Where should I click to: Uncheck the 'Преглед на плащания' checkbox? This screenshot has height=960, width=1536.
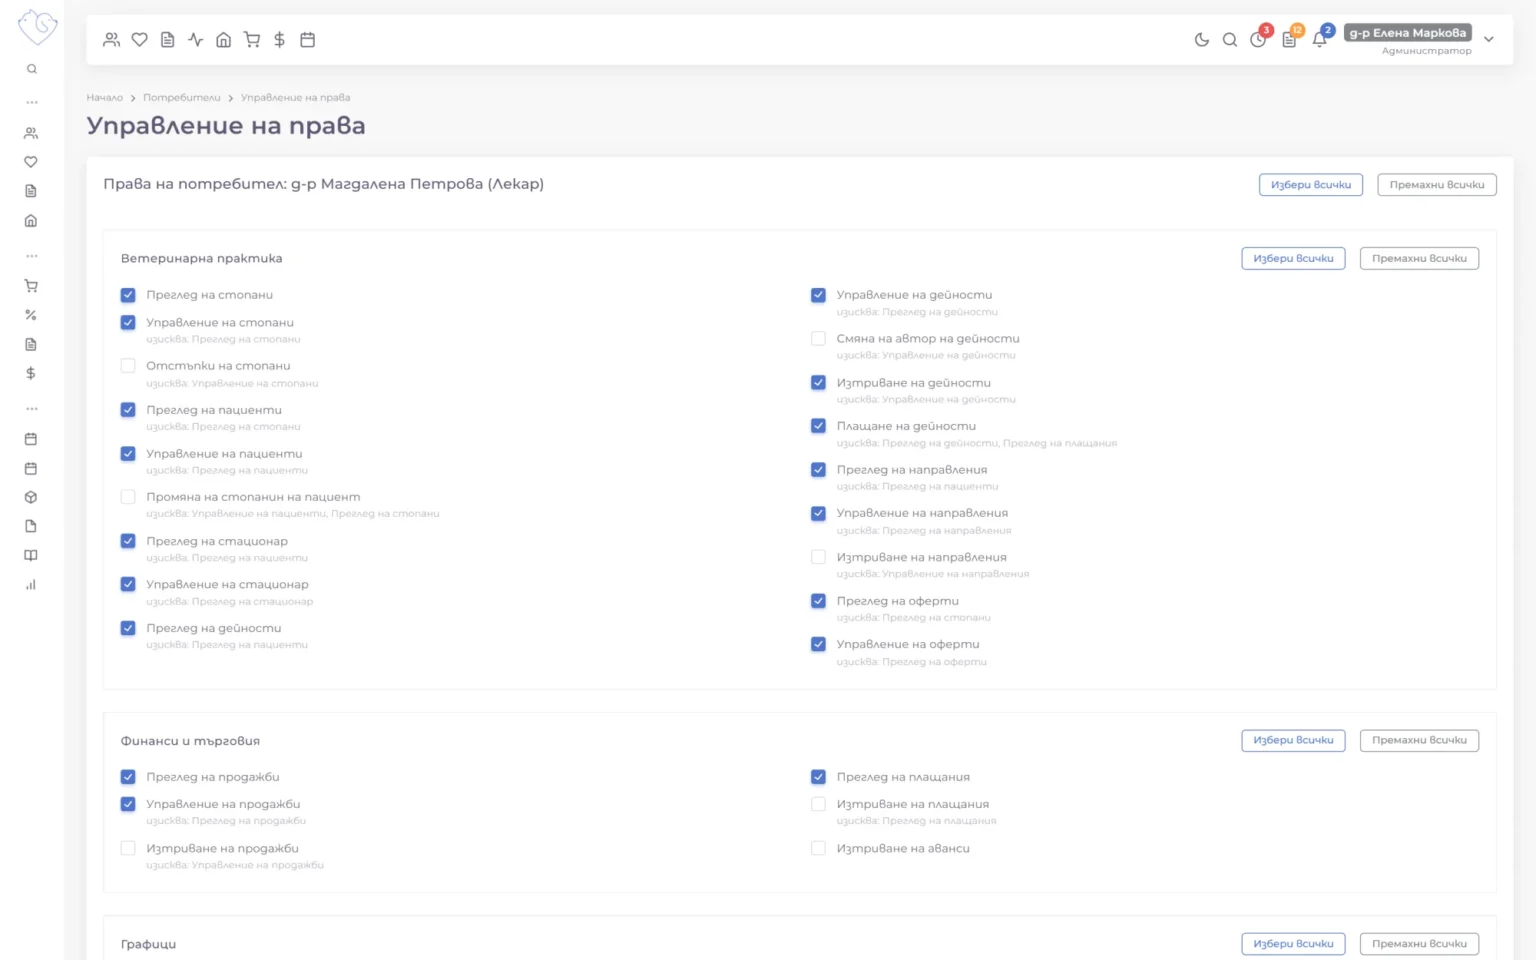(818, 777)
